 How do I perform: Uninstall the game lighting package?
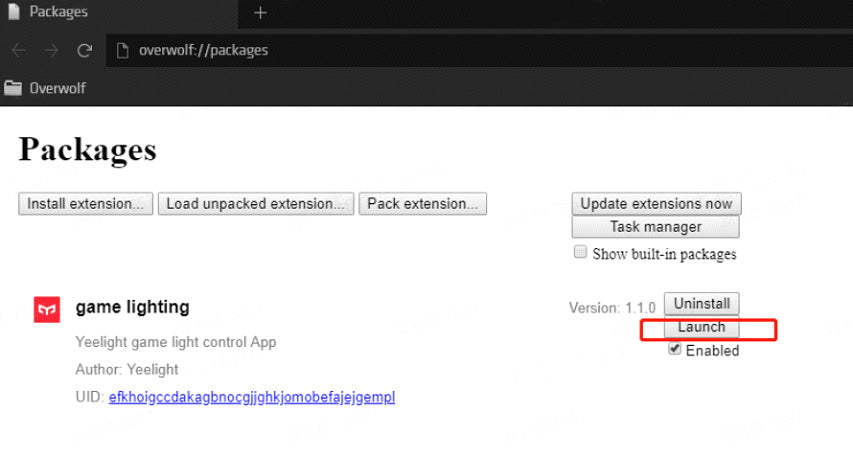(x=703, y=303)
